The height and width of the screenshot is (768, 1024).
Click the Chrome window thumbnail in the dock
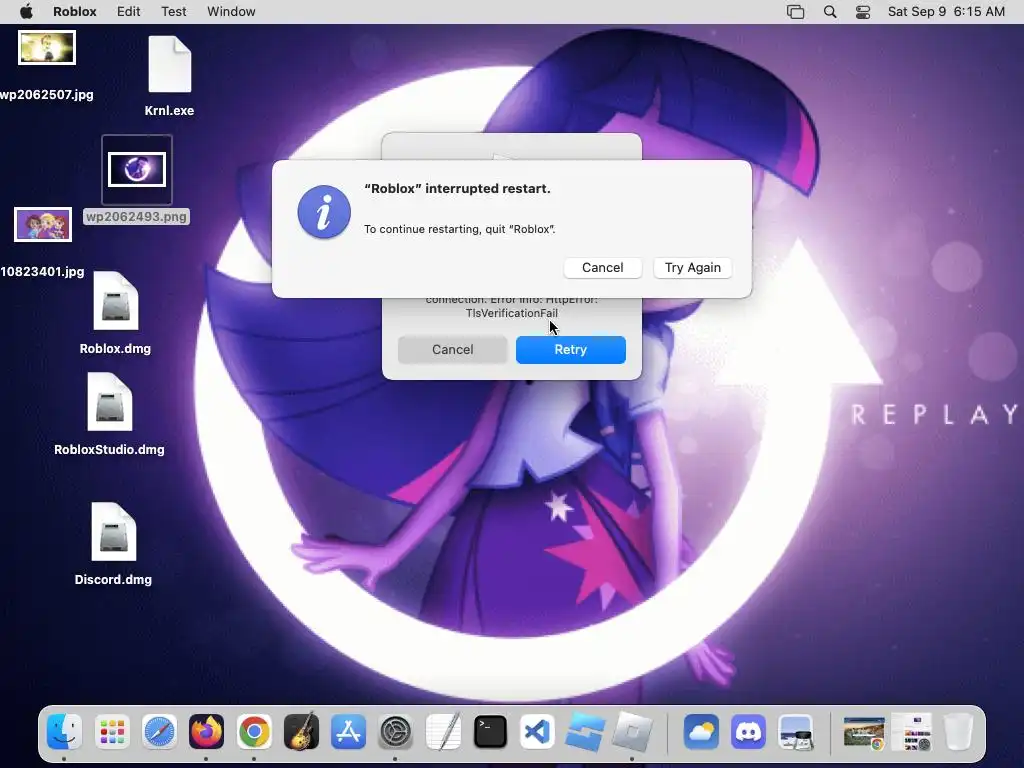pos(864,733)
